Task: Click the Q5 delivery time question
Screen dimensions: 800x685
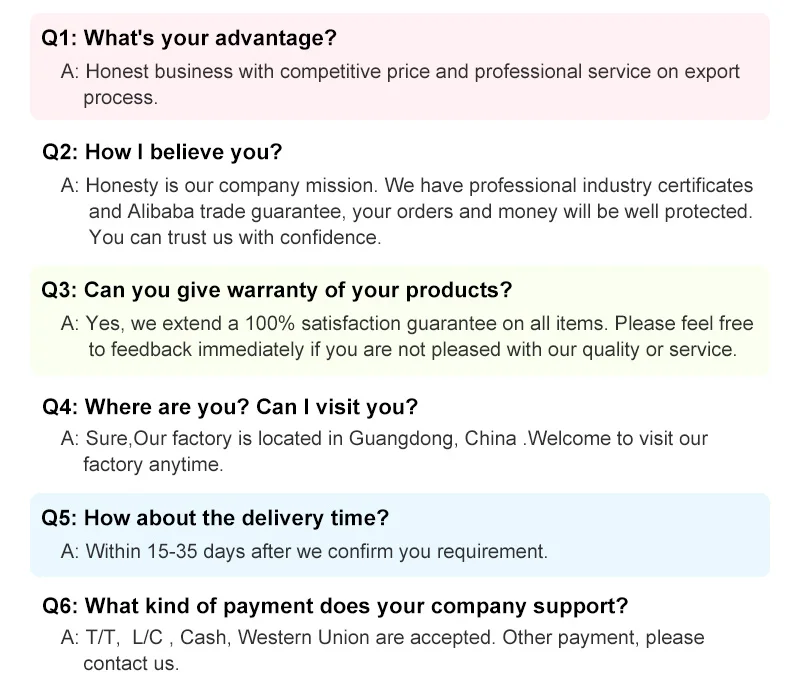Action: (215, 518)
